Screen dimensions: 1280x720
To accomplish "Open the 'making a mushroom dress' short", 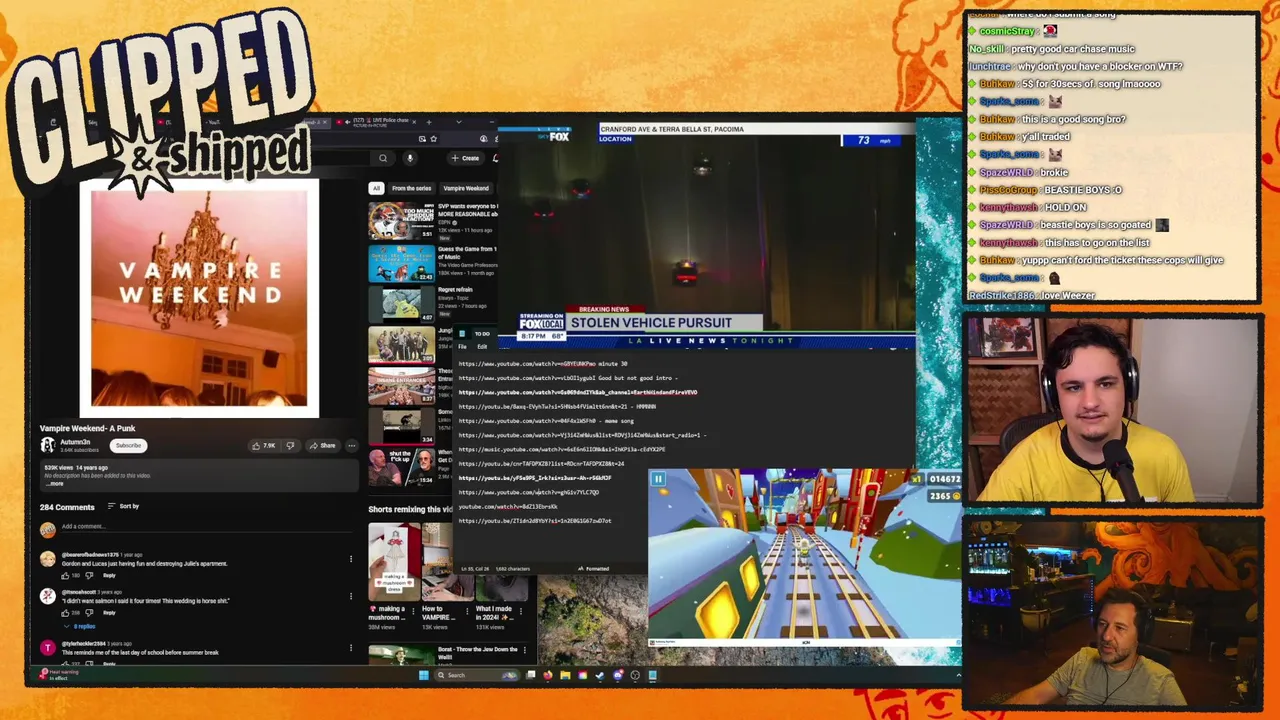I will [x=394, y=562].
